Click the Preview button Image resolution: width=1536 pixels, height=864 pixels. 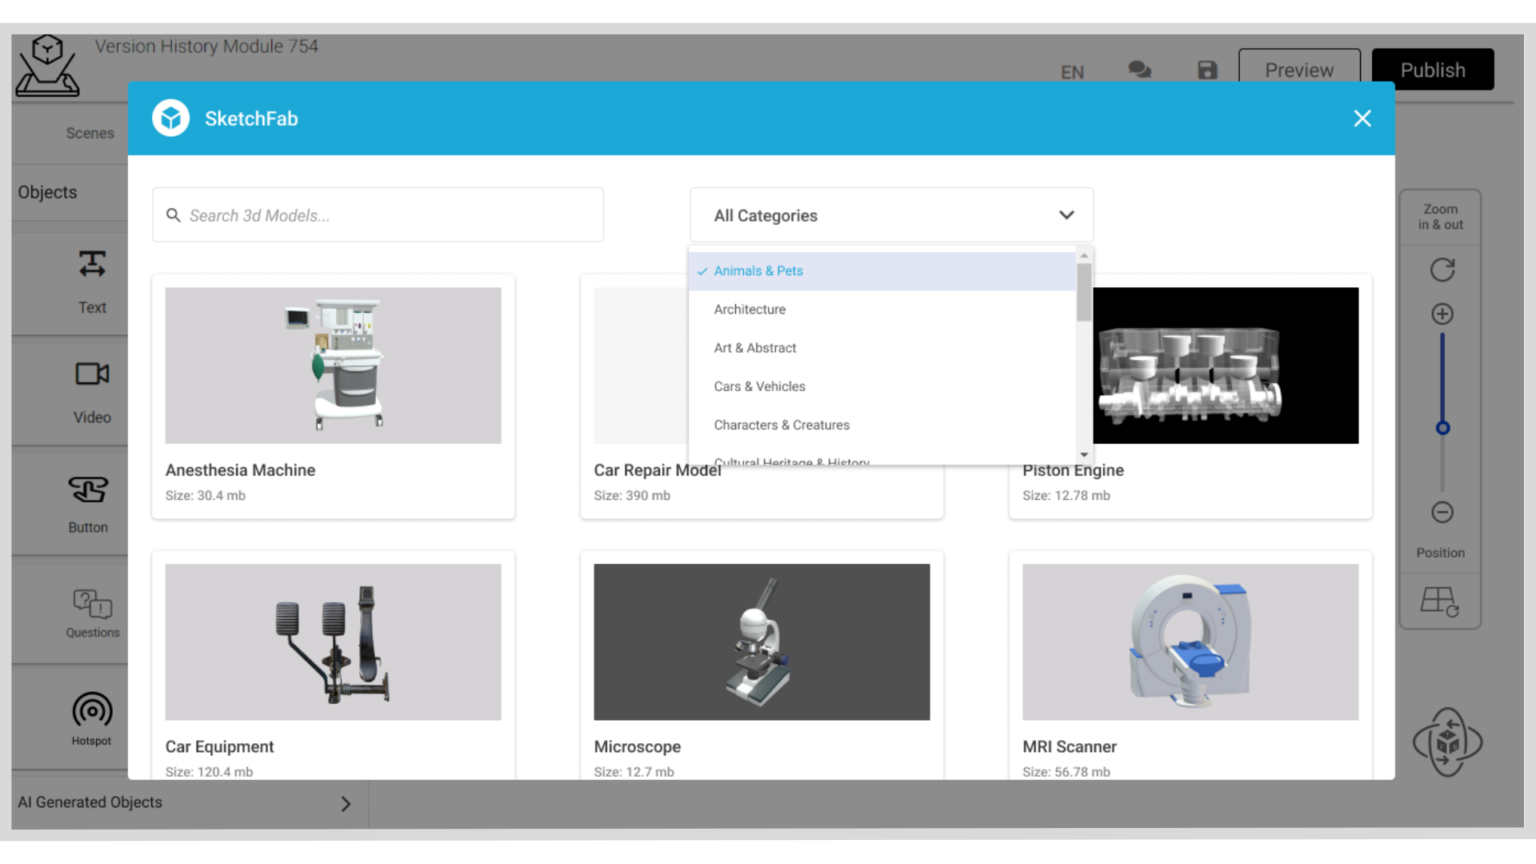(x=1299, y=70)
